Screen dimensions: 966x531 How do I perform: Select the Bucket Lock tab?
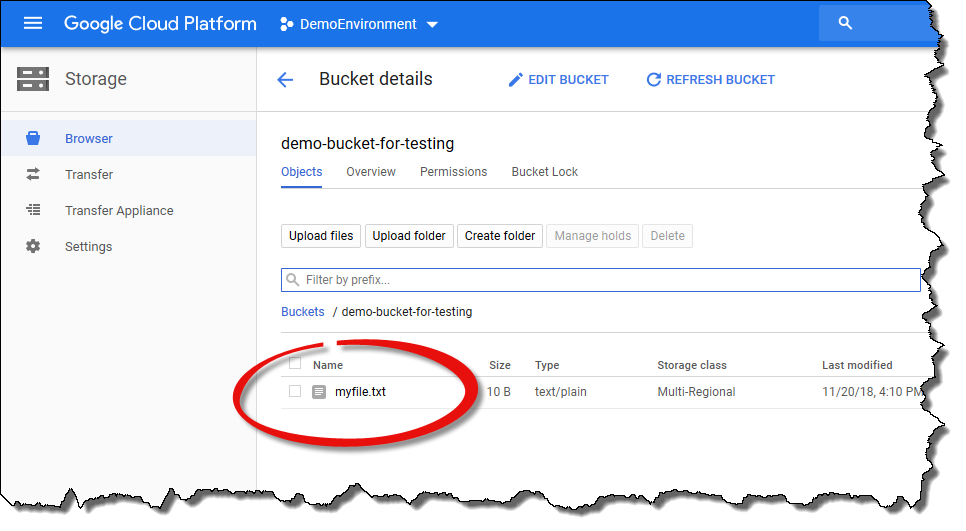(544, 172)
